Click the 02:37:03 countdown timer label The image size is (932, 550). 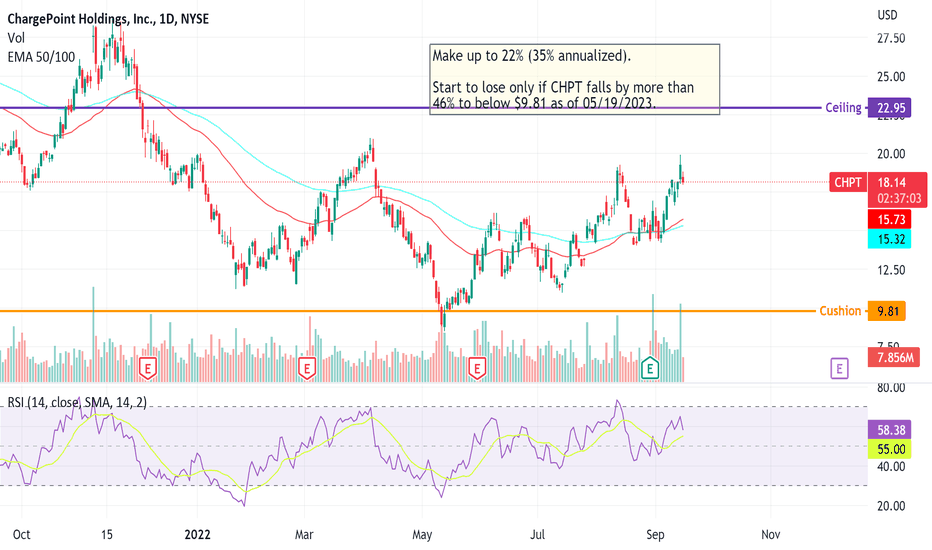[x=899, y=199]
